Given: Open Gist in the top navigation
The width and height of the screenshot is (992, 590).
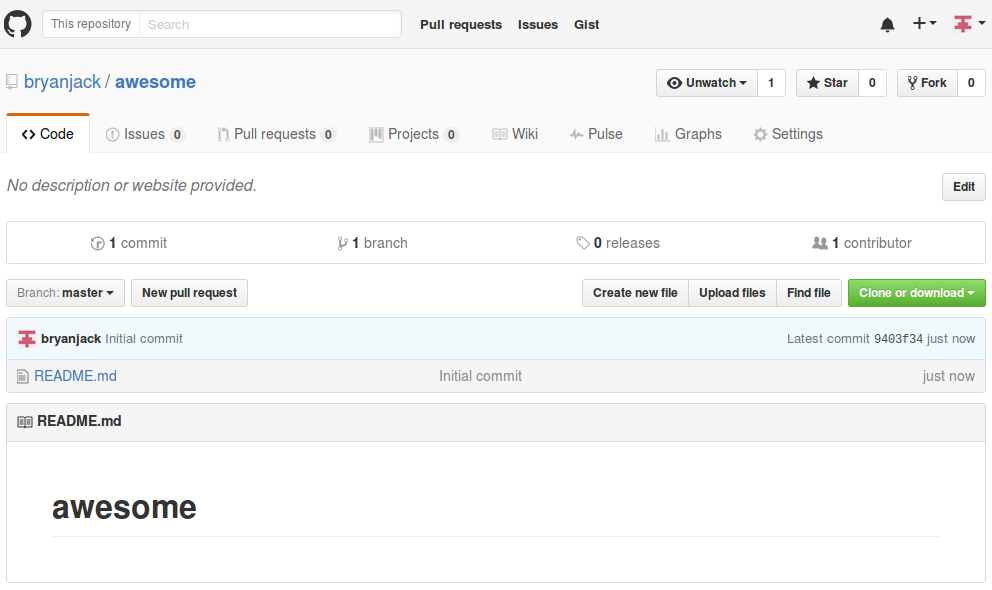Looking at the screenshot, I should [586, 25].
